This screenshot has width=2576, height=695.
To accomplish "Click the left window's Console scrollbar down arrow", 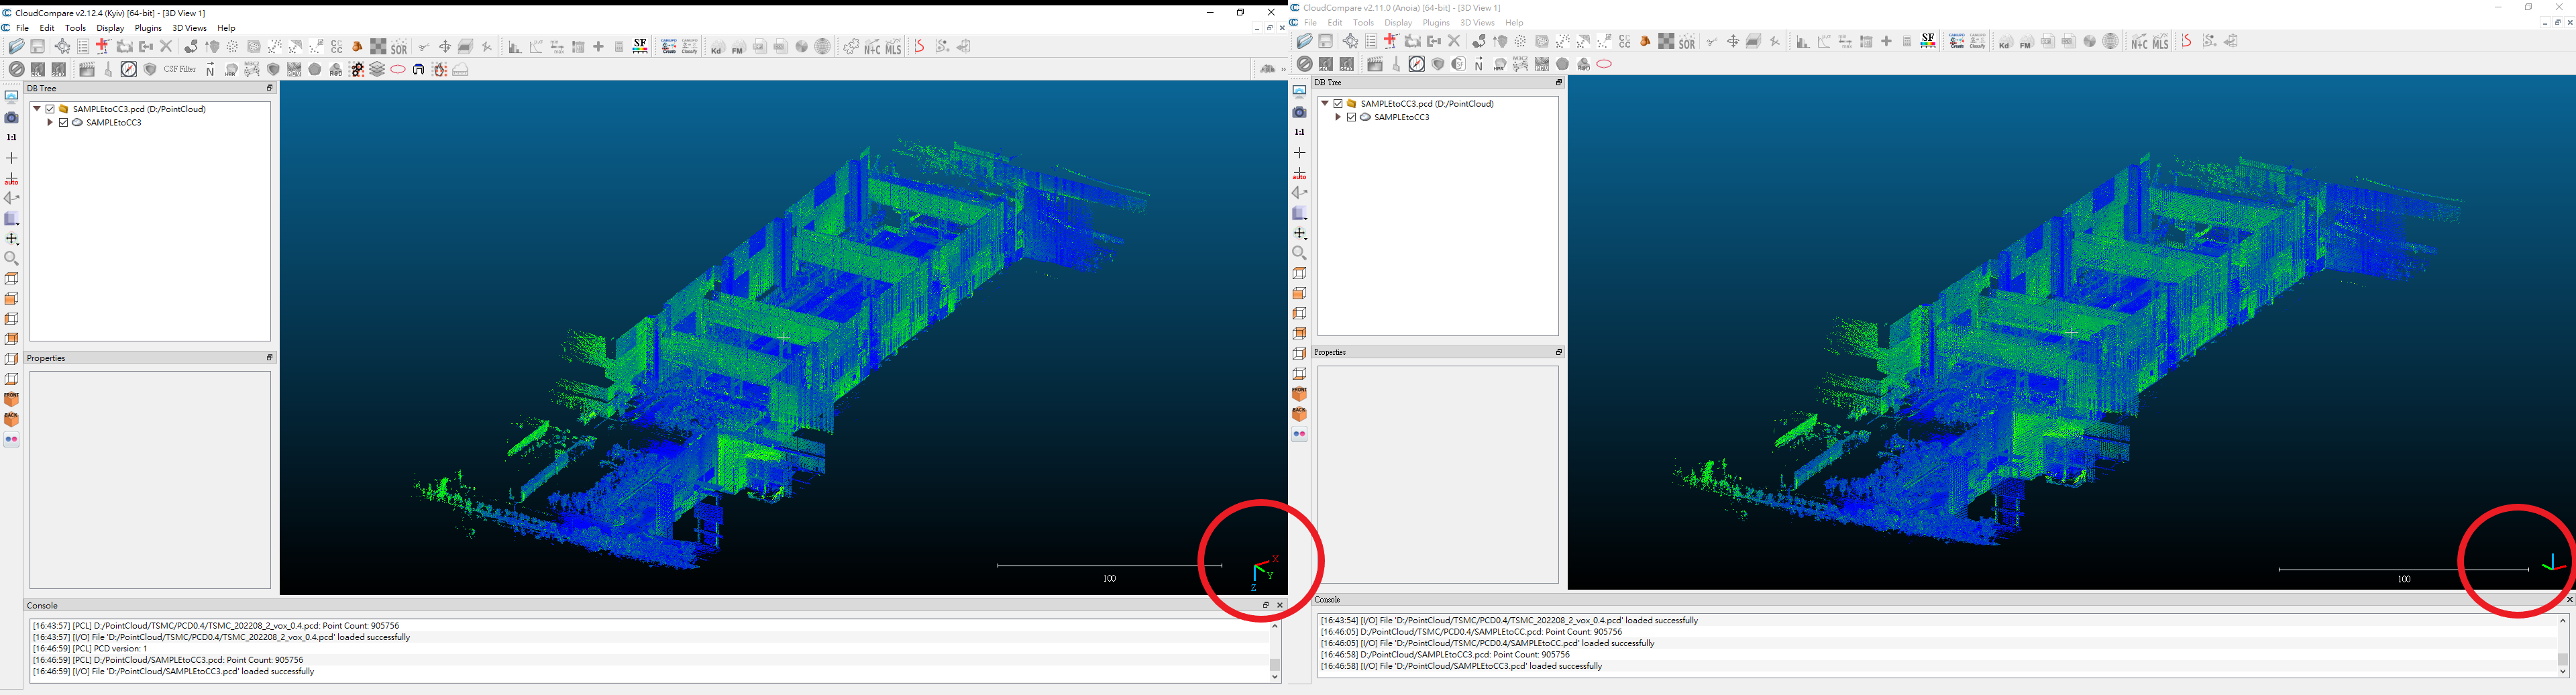I will pyautogui.click(x=1275, y=677).
